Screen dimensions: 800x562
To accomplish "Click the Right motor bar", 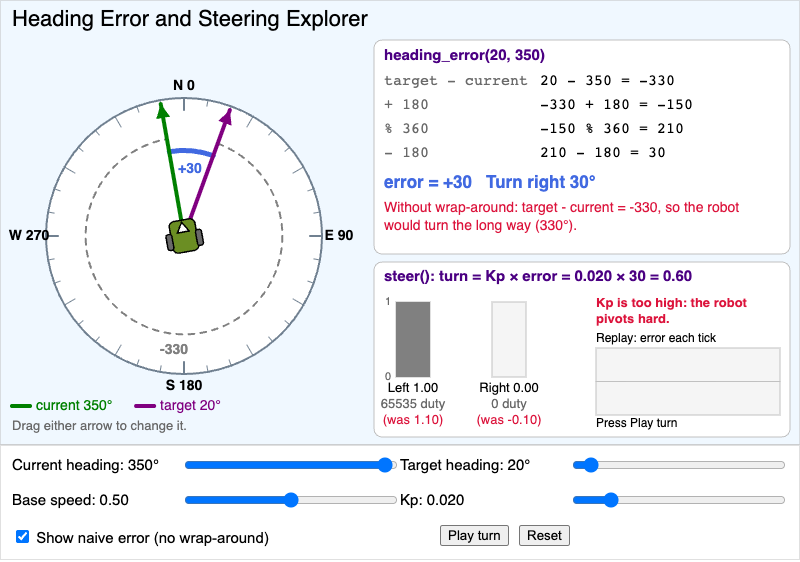I will [x=509, y=339].
